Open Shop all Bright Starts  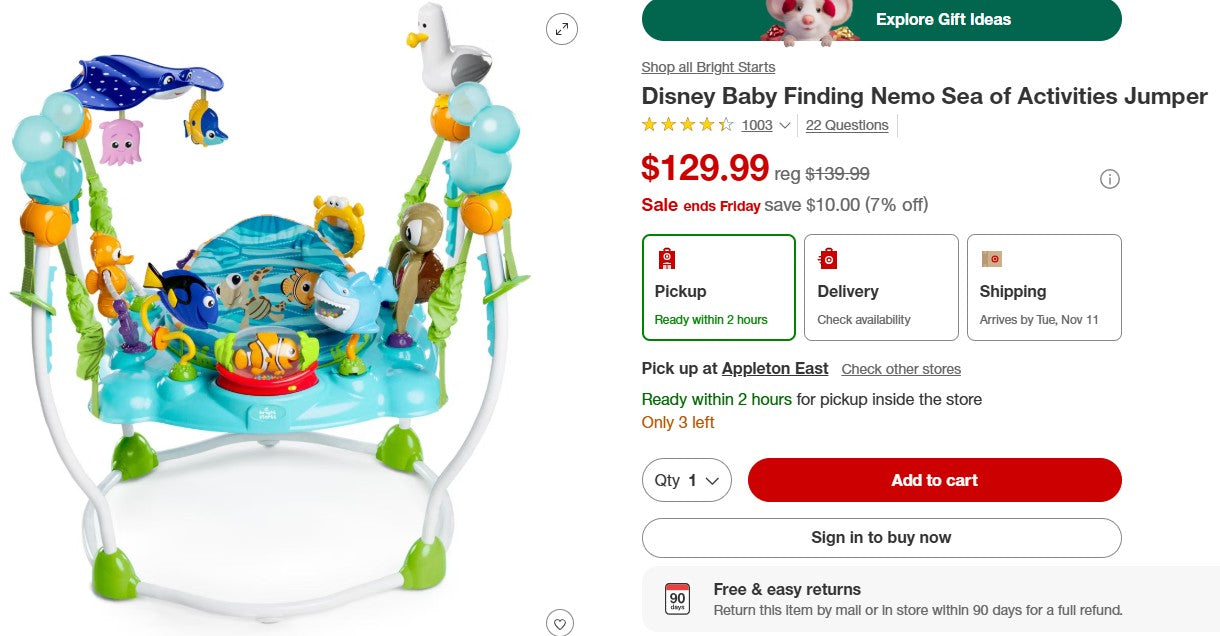(x=708, y=67)
